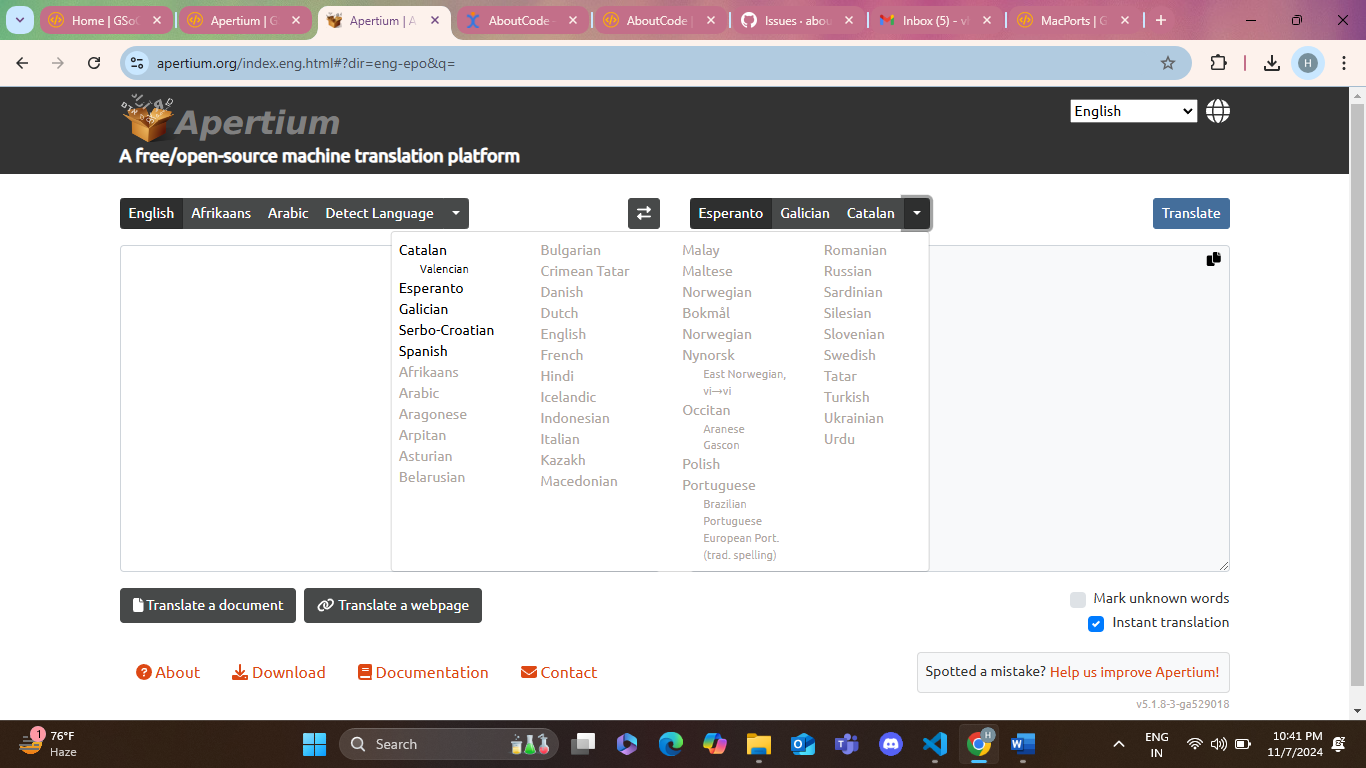
Task: Select the globe language icon
Action: coord(1217,111)
